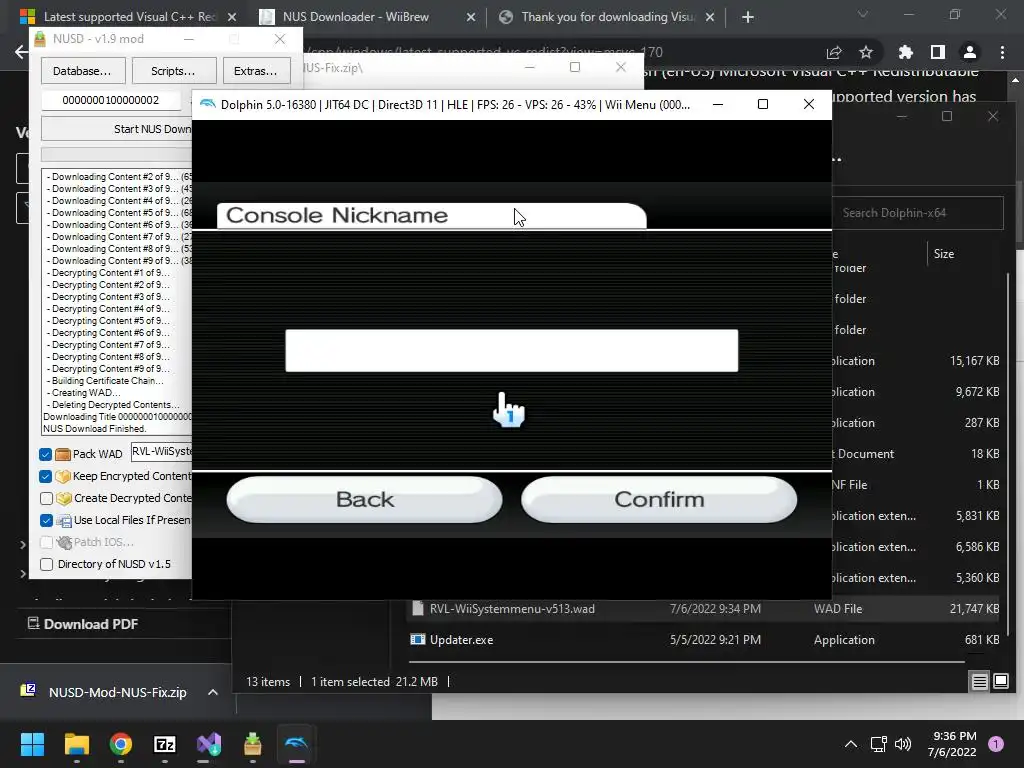Viewport: 1024px width, 768px height.
Task: Open network status tray icon
Action: click(x=878, y=744)
